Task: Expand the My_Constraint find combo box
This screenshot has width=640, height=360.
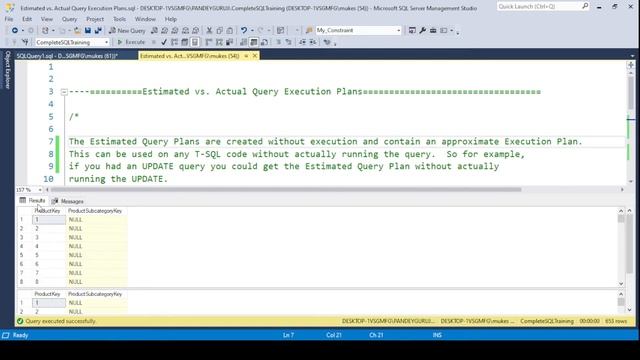Action: point(398,30)
